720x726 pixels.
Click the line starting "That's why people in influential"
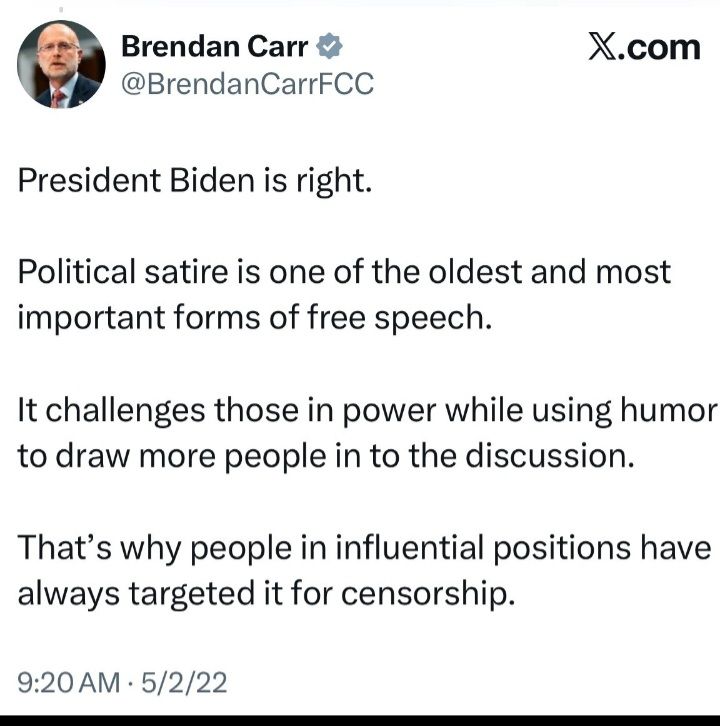(364, 549)
